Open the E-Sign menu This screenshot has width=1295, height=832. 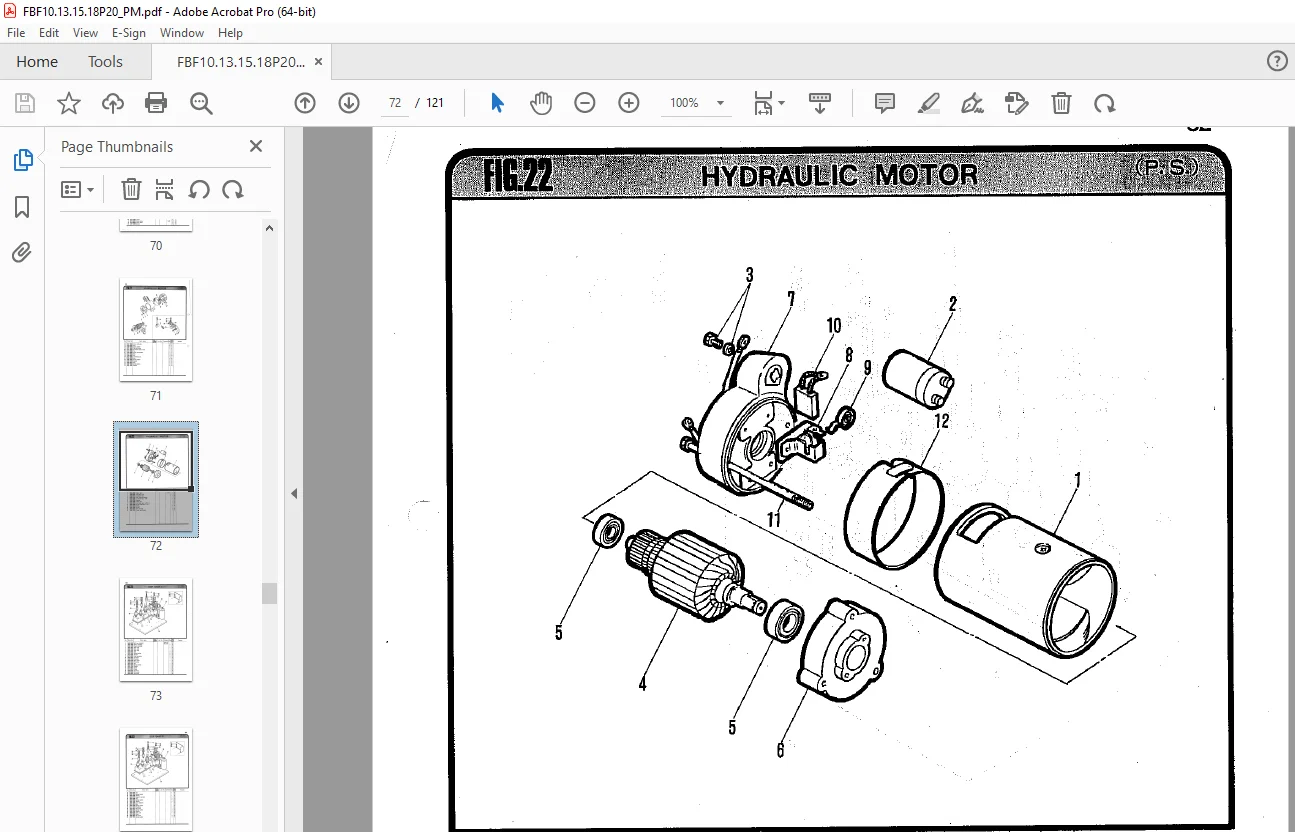click(x=129, y=33)
